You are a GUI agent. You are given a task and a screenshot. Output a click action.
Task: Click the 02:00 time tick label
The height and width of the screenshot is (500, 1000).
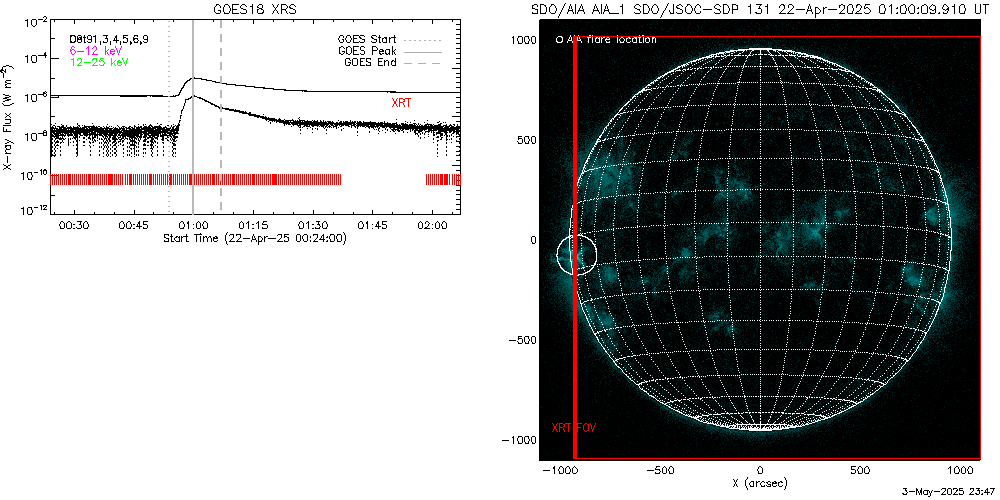tap(432, 225)
